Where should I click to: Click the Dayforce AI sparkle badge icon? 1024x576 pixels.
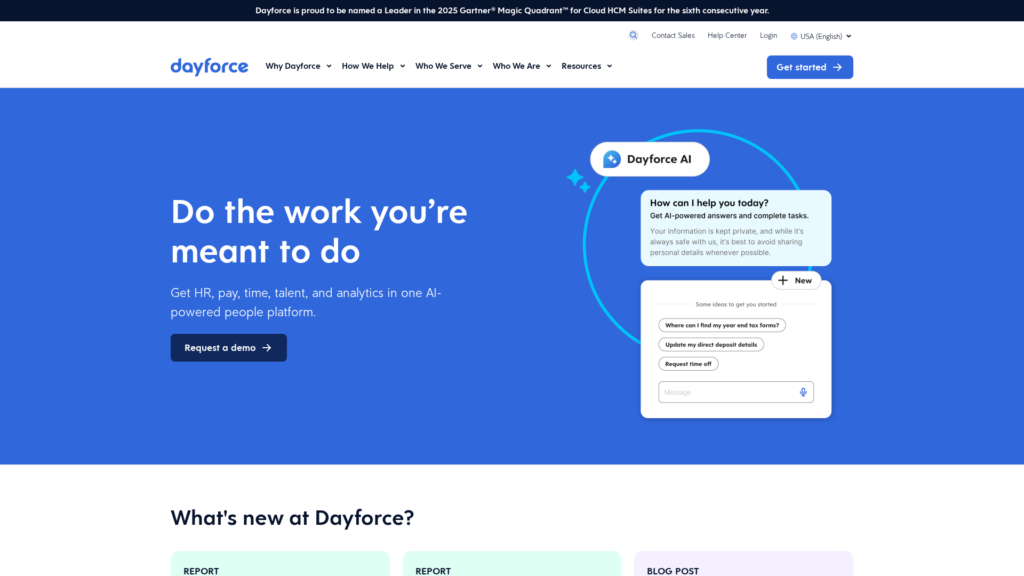pos(612,158)
